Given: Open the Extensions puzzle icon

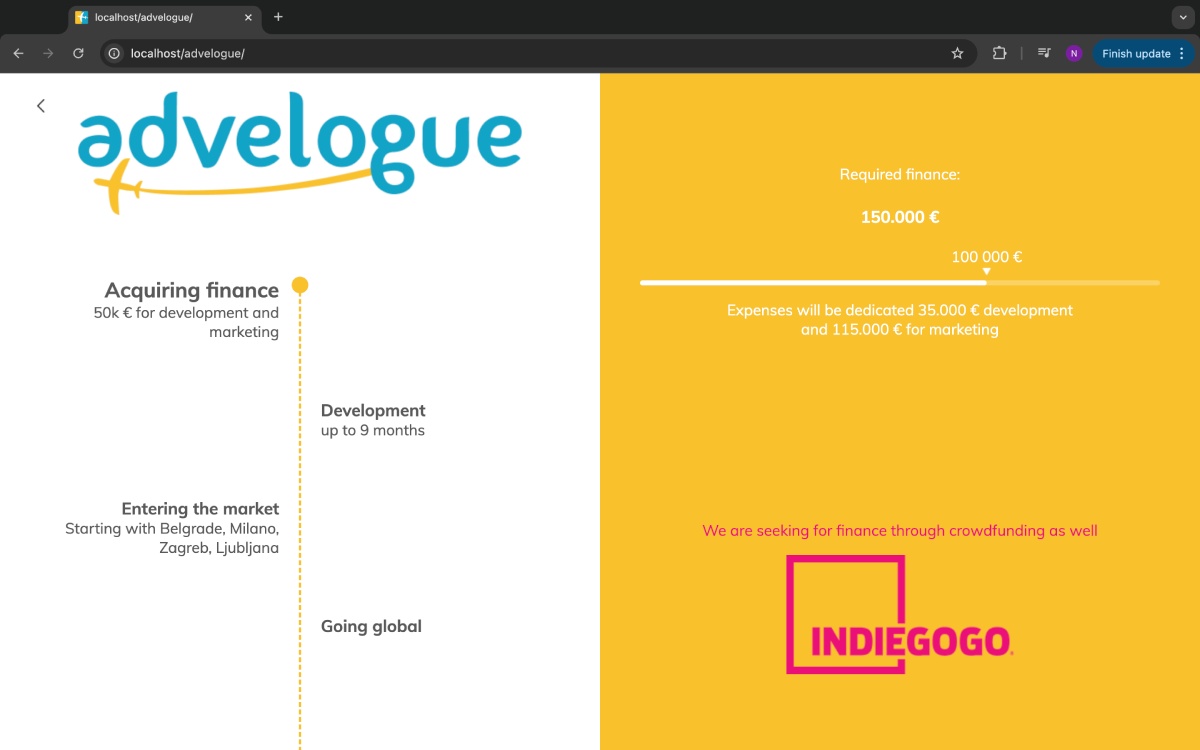Looking at the screenshot, I should click(999, 53).
